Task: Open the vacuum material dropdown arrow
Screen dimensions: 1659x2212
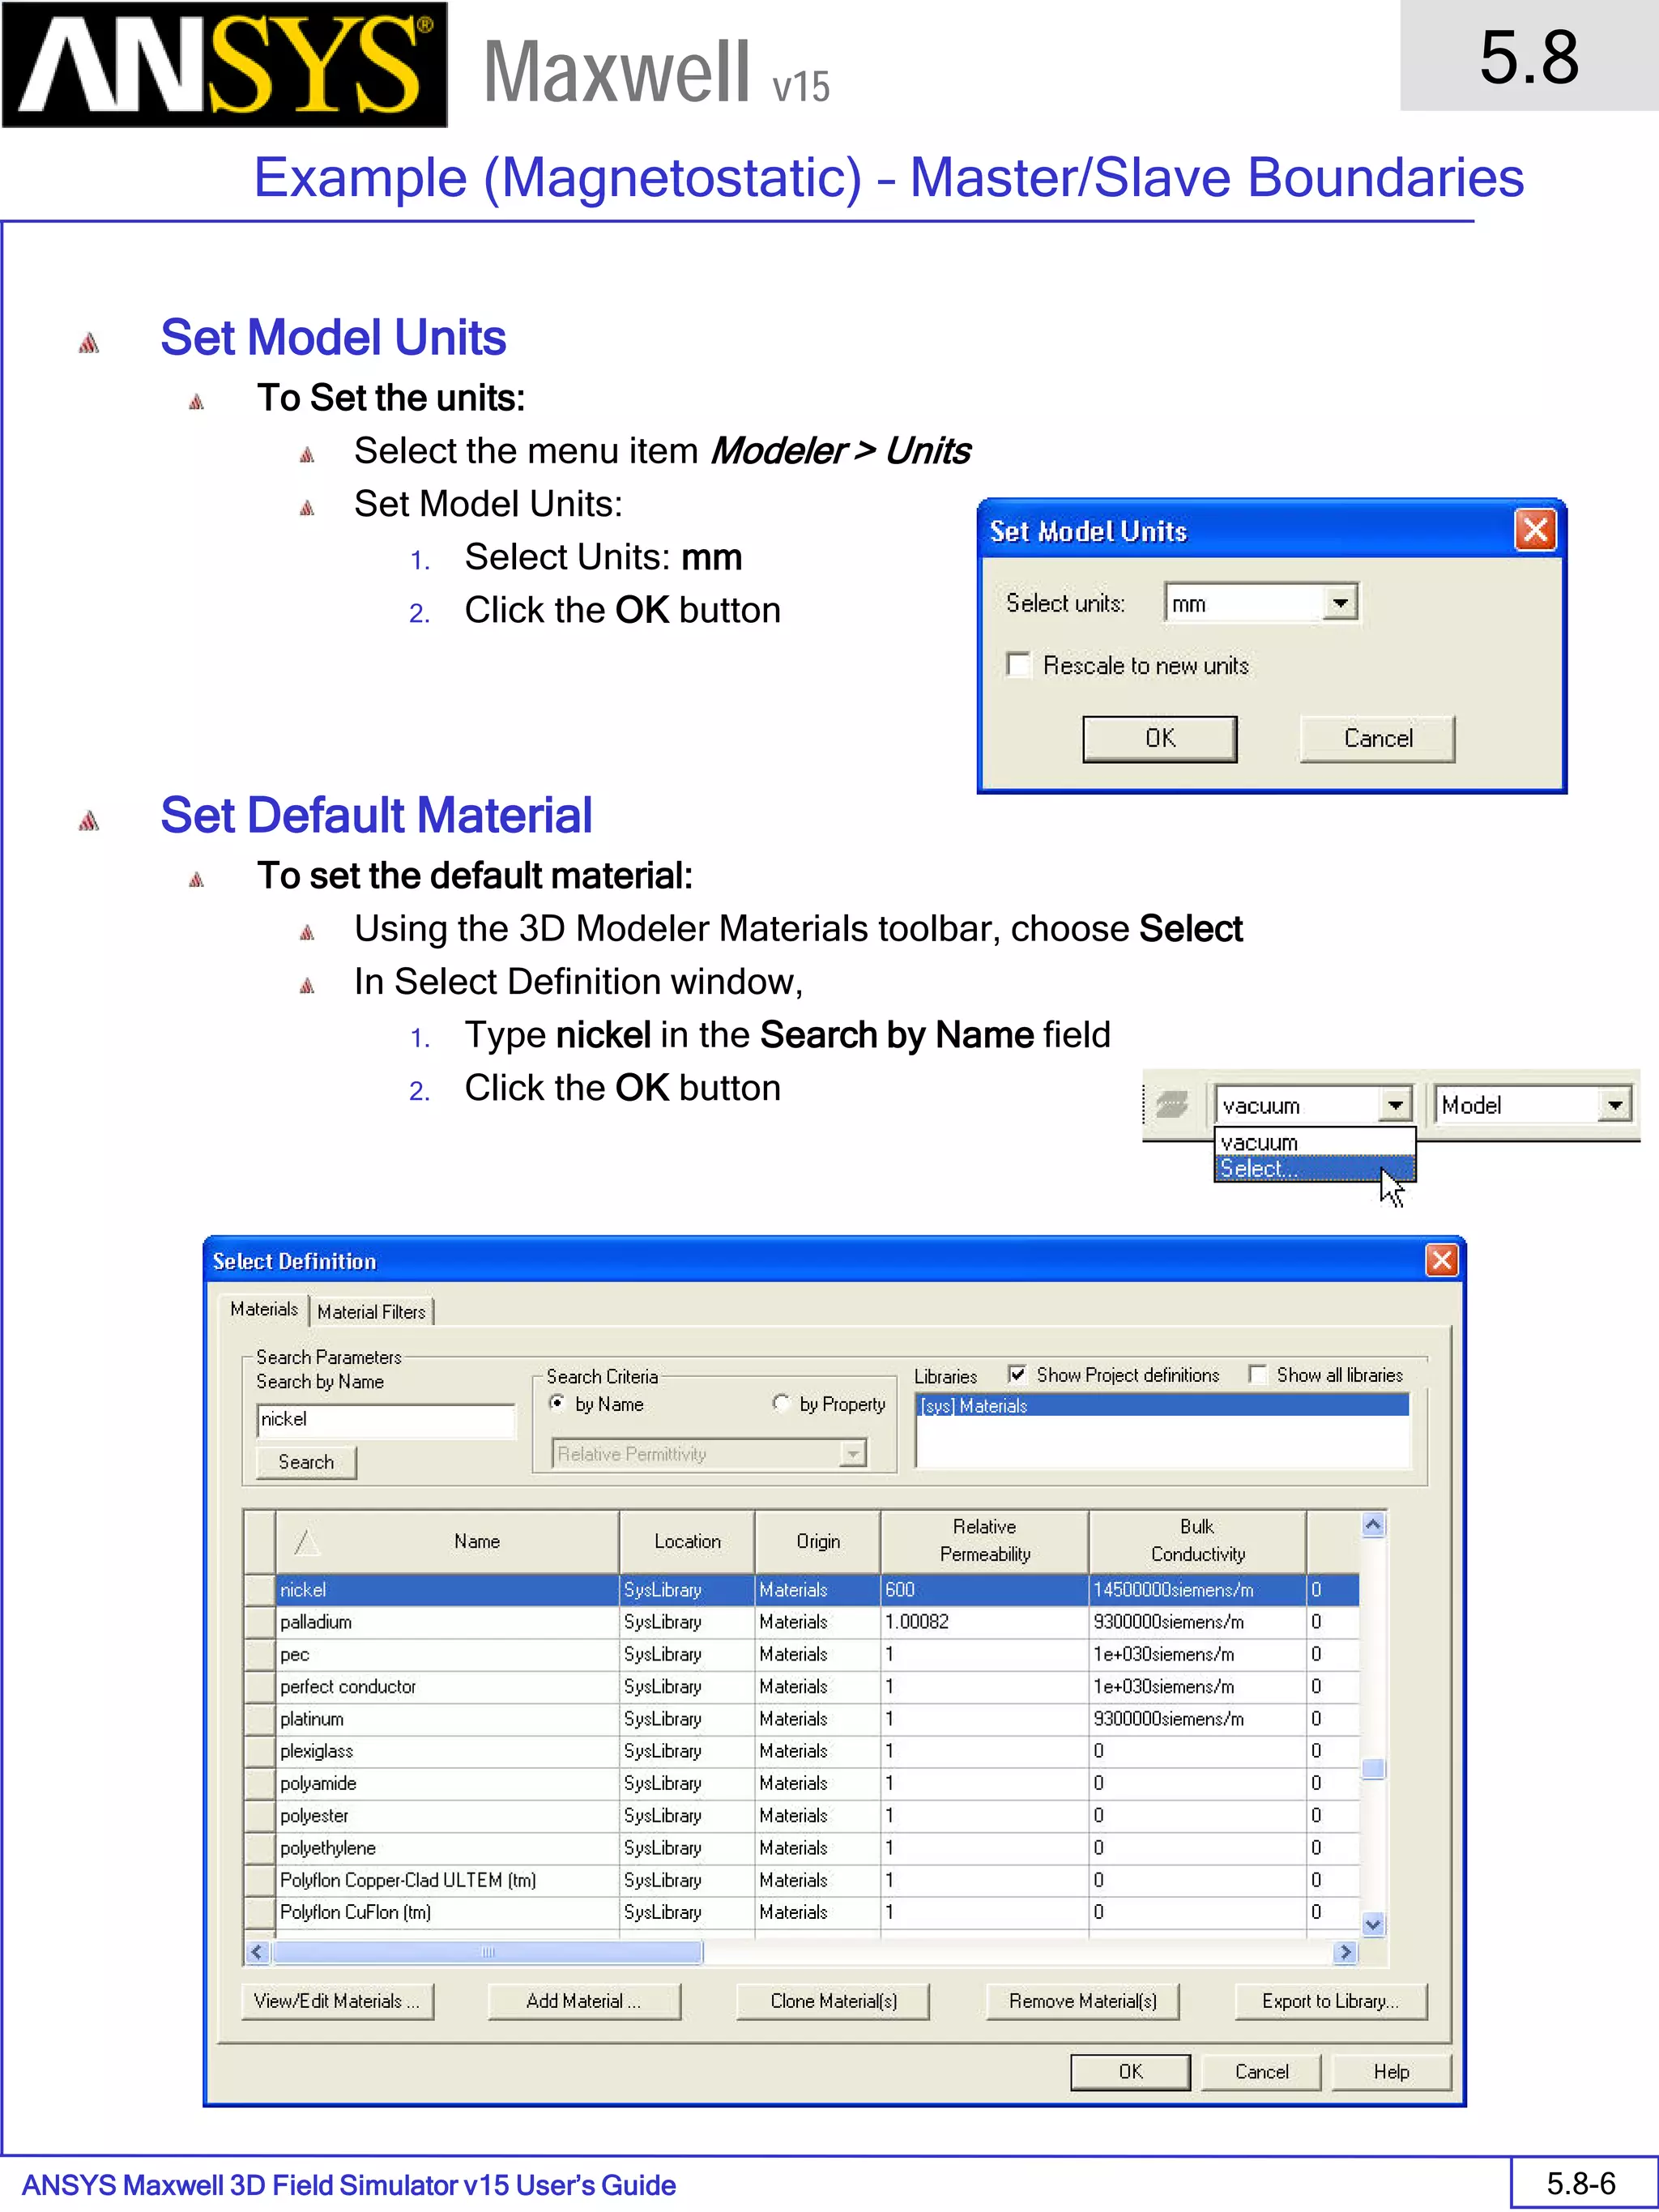Action: (x=1394, y=1105)
